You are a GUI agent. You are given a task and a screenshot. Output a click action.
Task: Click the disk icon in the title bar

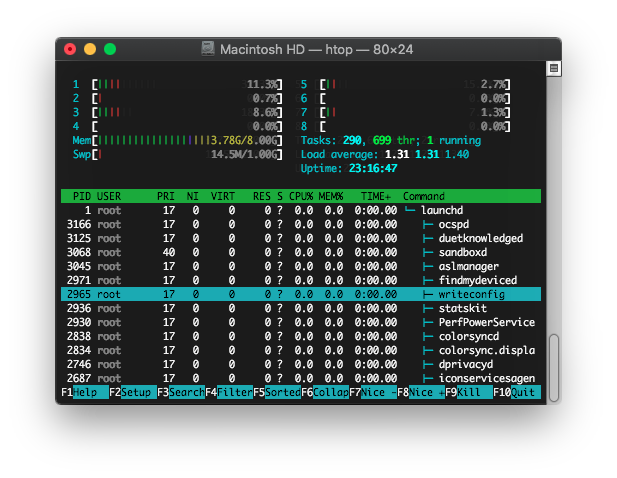[x=208, y=49]
